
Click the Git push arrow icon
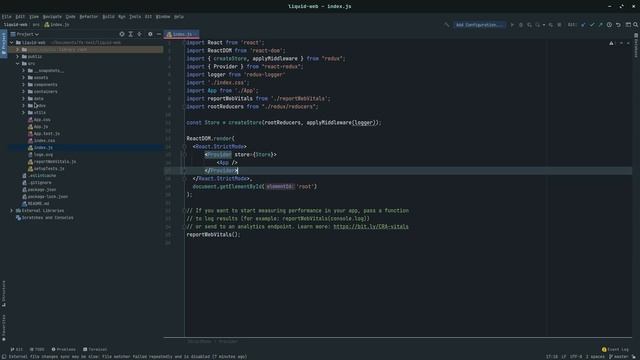click(600, 25)
